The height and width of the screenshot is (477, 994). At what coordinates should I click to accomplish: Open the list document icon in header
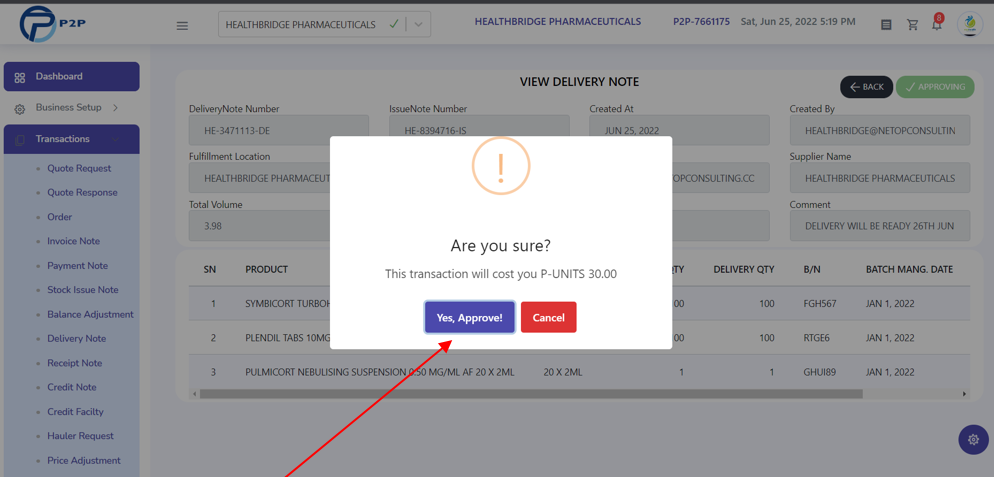pos(886,25)
